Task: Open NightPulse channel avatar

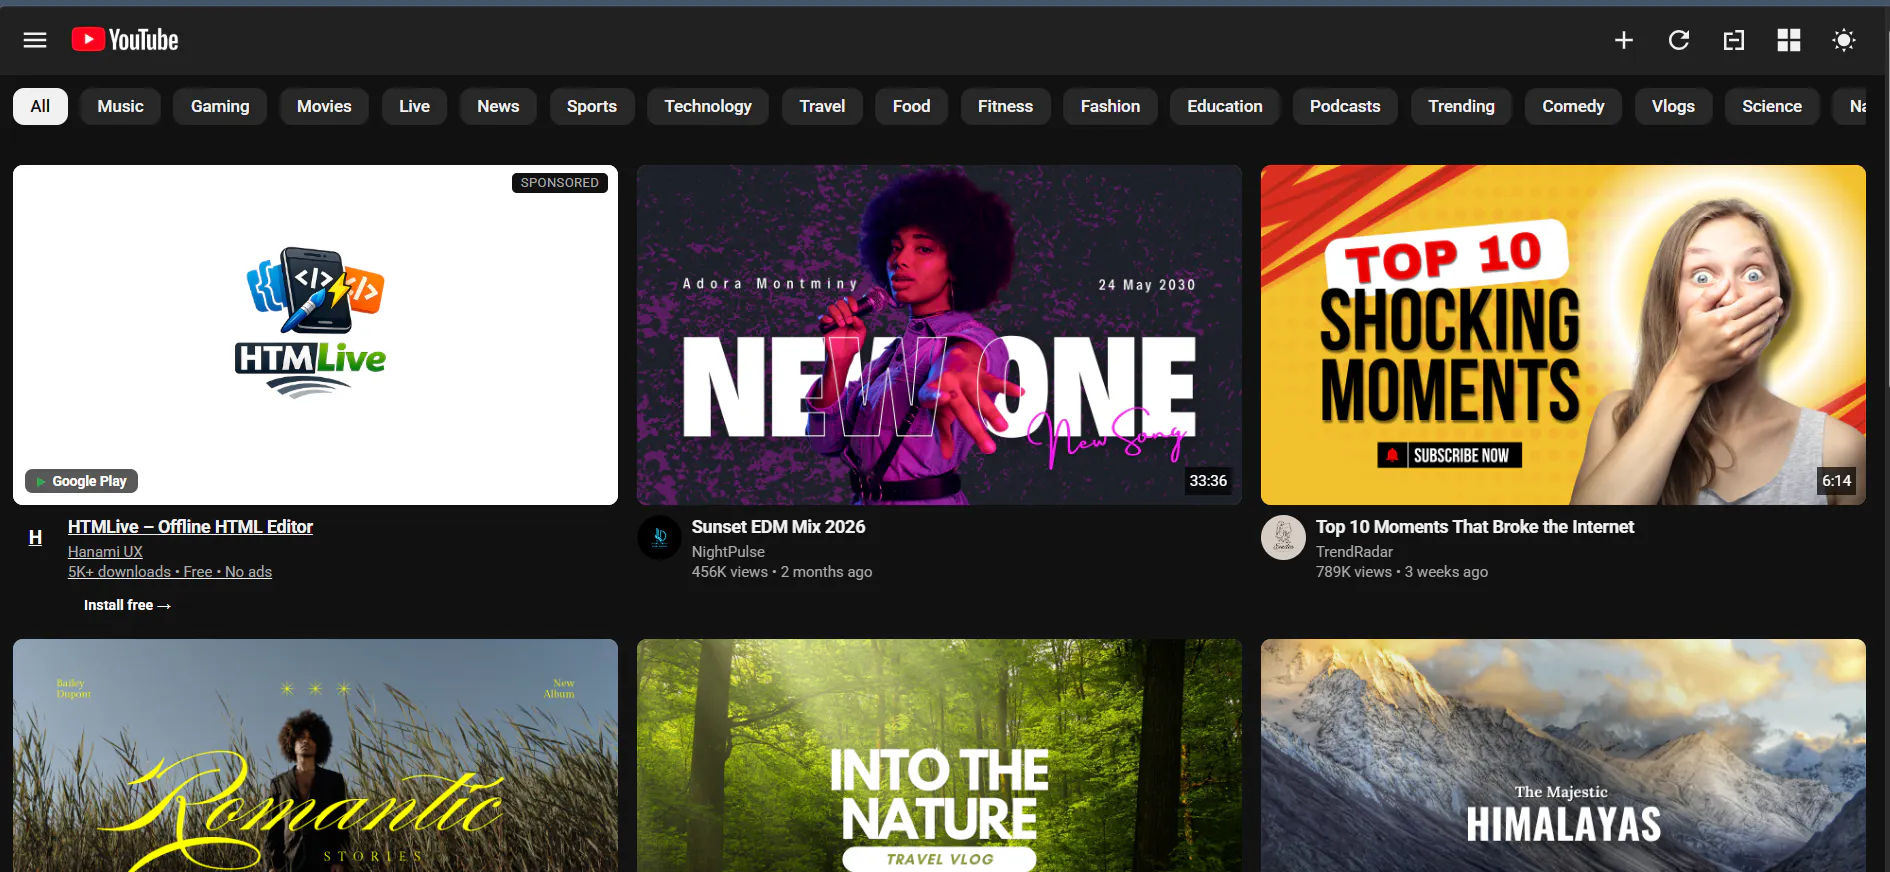Action: click(659, 538)
